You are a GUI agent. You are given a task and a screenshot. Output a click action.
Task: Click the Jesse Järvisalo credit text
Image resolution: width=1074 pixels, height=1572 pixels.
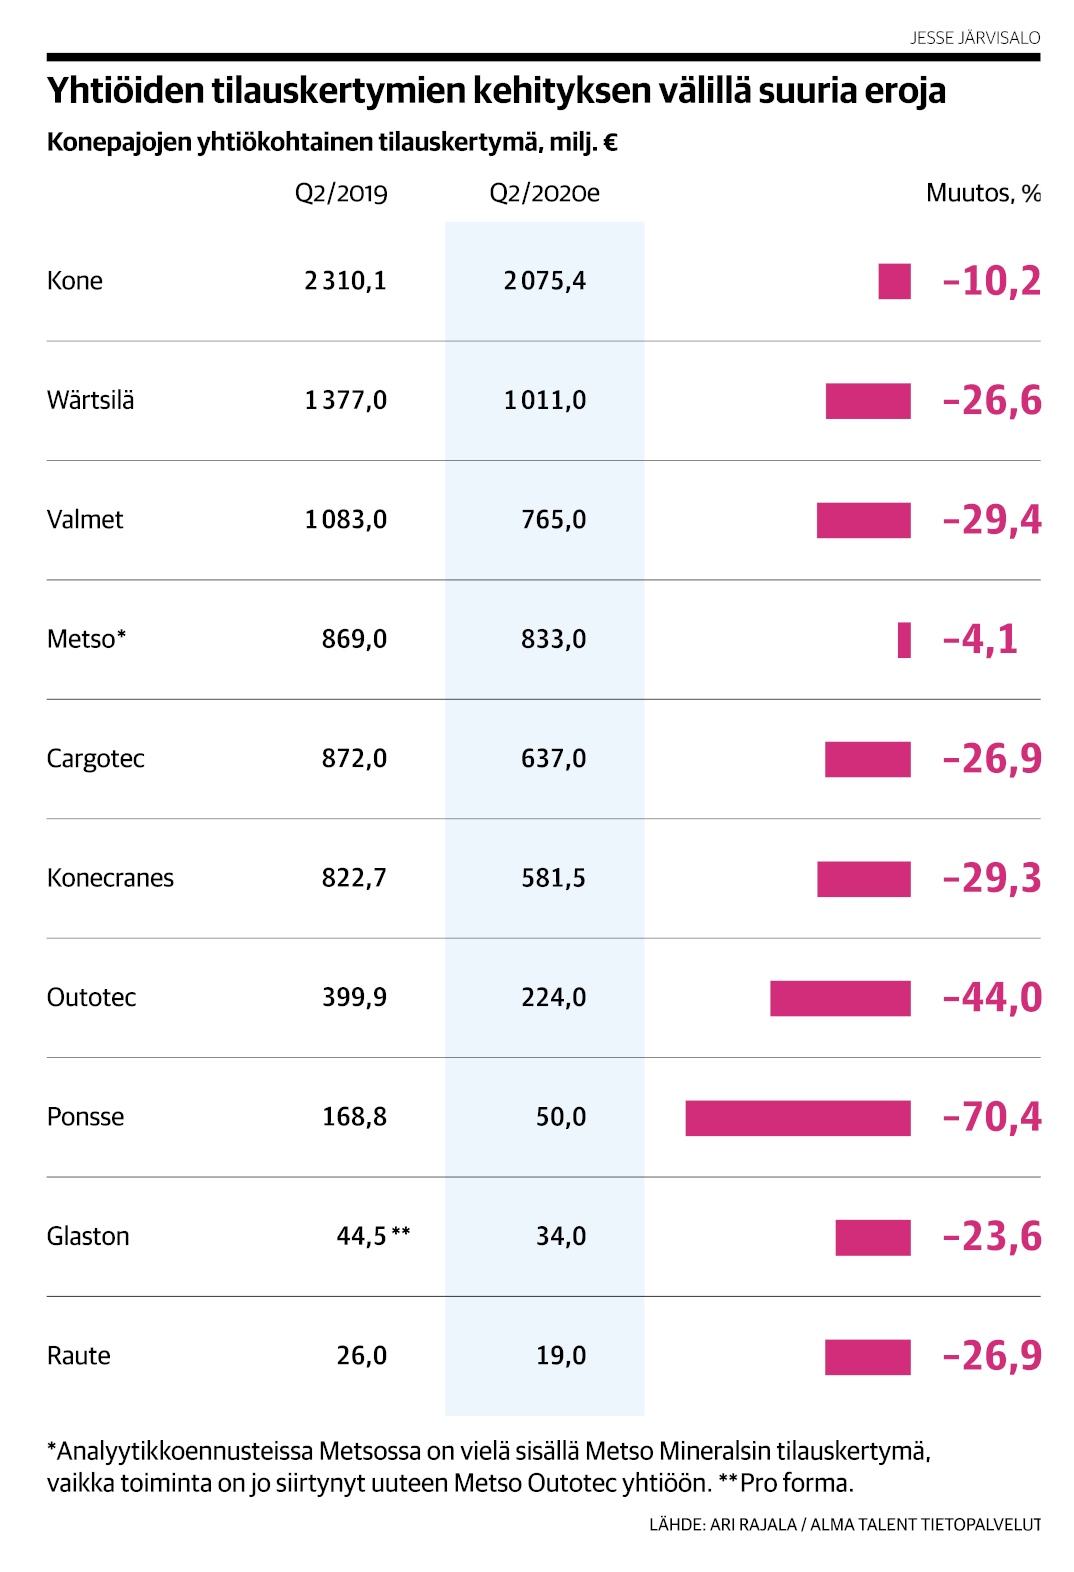tap(975, 38)
